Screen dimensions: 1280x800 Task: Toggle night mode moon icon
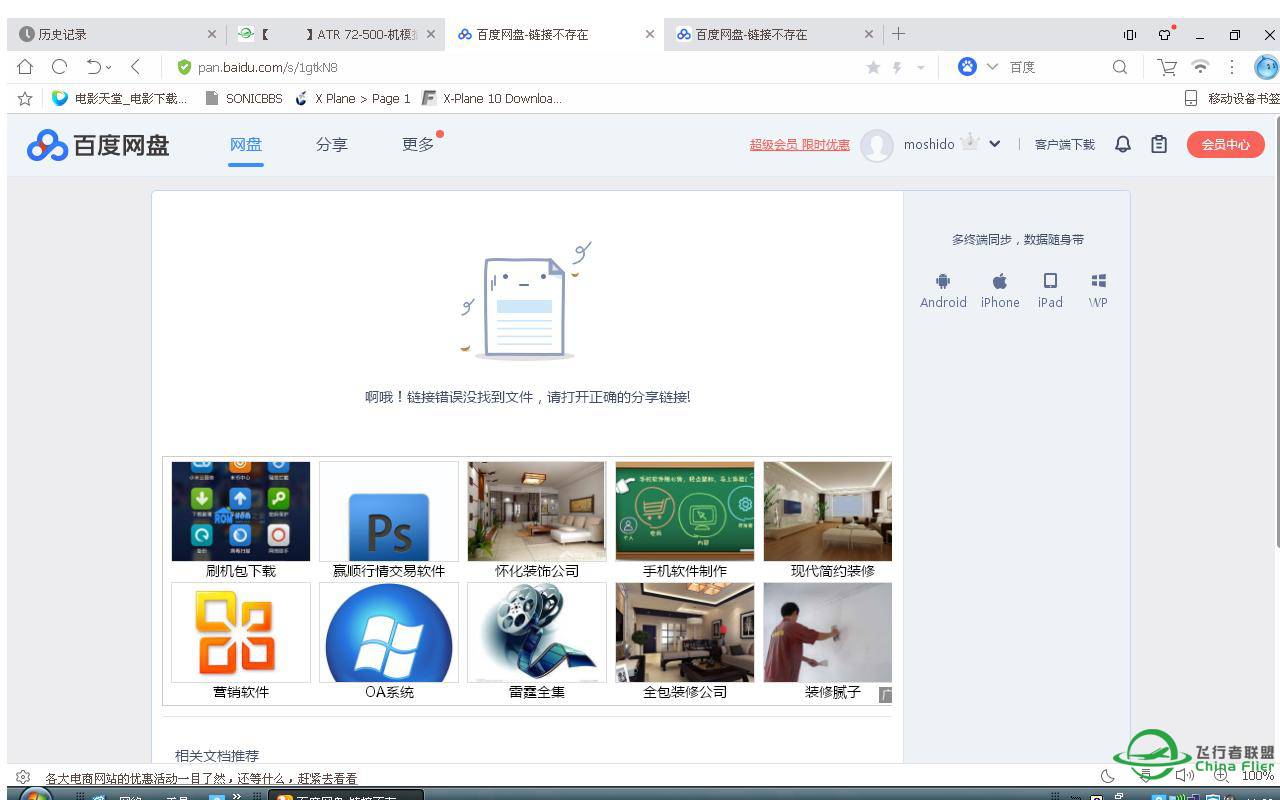point(1107,775)
